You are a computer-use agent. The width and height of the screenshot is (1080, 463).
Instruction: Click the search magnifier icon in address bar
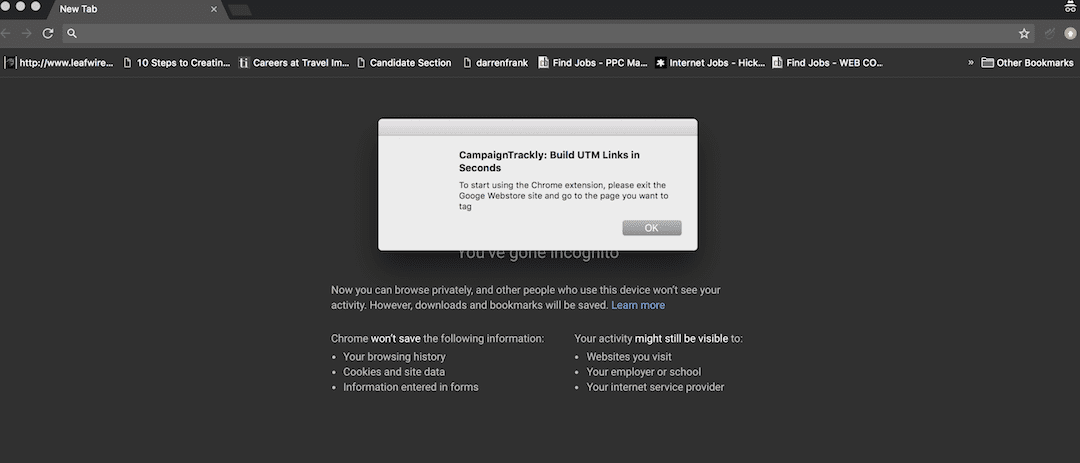[72, 33]
